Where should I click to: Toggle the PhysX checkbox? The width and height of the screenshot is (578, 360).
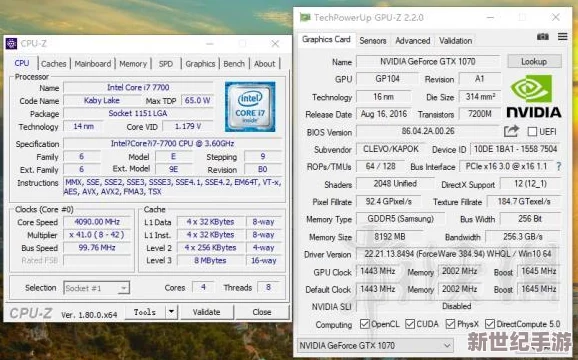point(450,324)
